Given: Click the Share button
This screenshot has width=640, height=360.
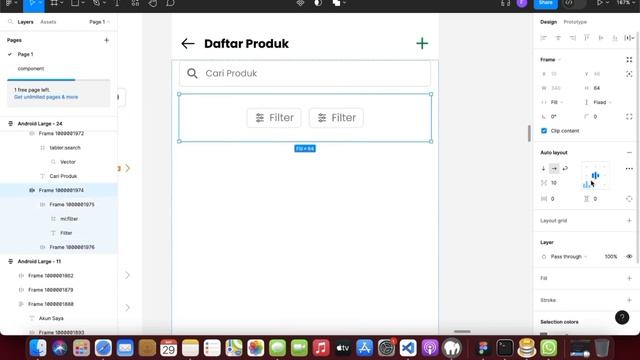Looking at the screenshot, I should click(x=545, y=3).
